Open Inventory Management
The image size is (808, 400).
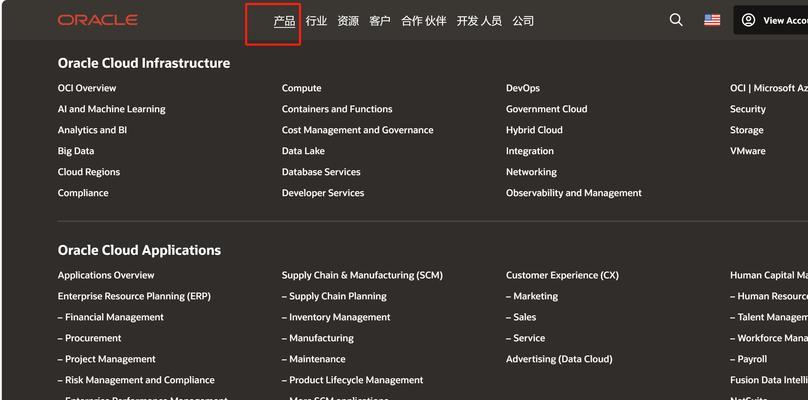[x=336, y=317]
